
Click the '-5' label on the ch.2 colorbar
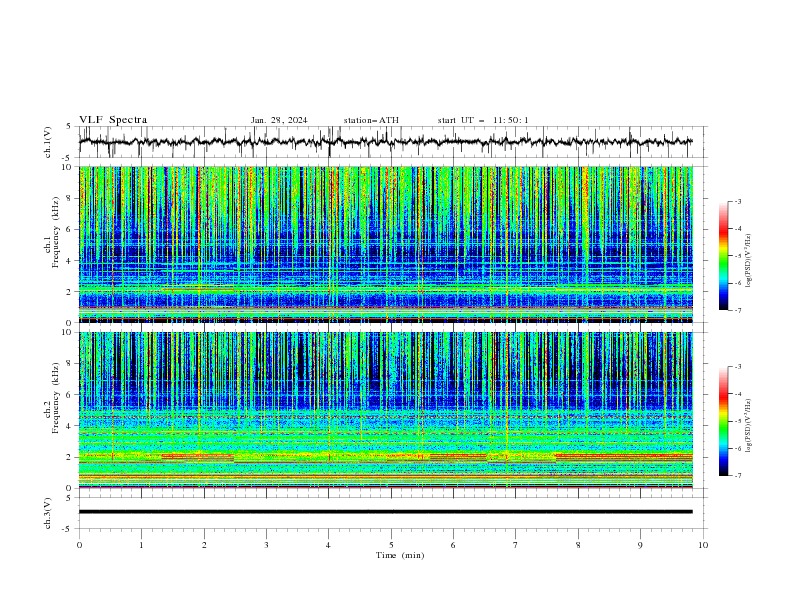737,421
